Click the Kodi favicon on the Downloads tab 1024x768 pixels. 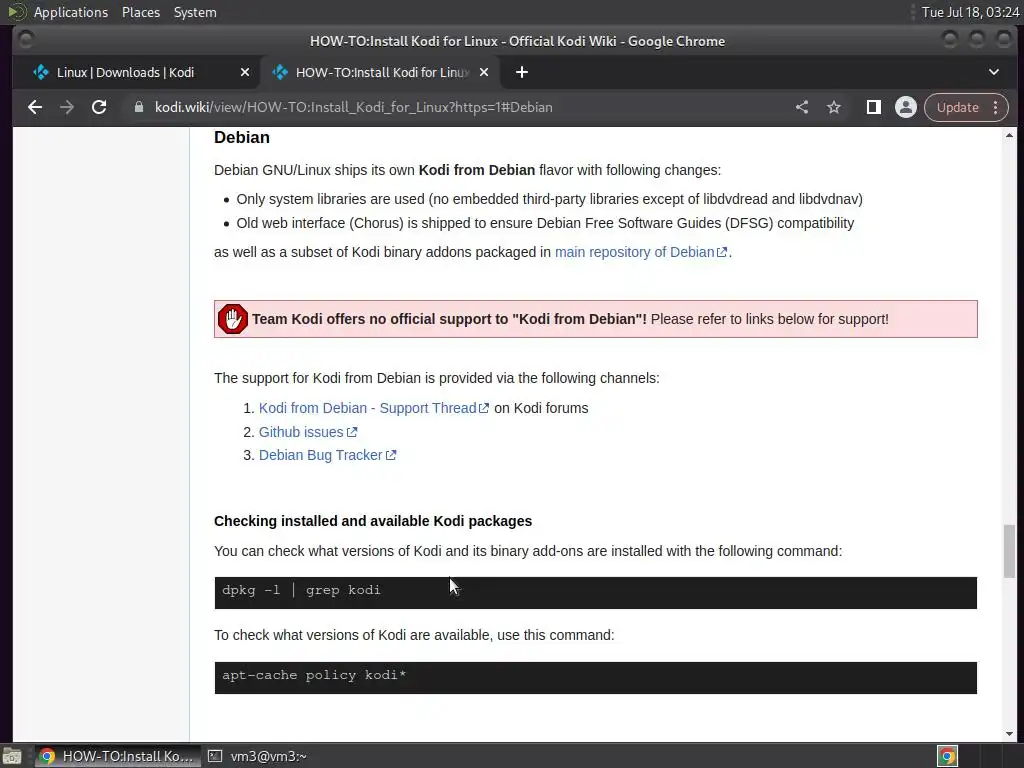(x=40, y=72)
